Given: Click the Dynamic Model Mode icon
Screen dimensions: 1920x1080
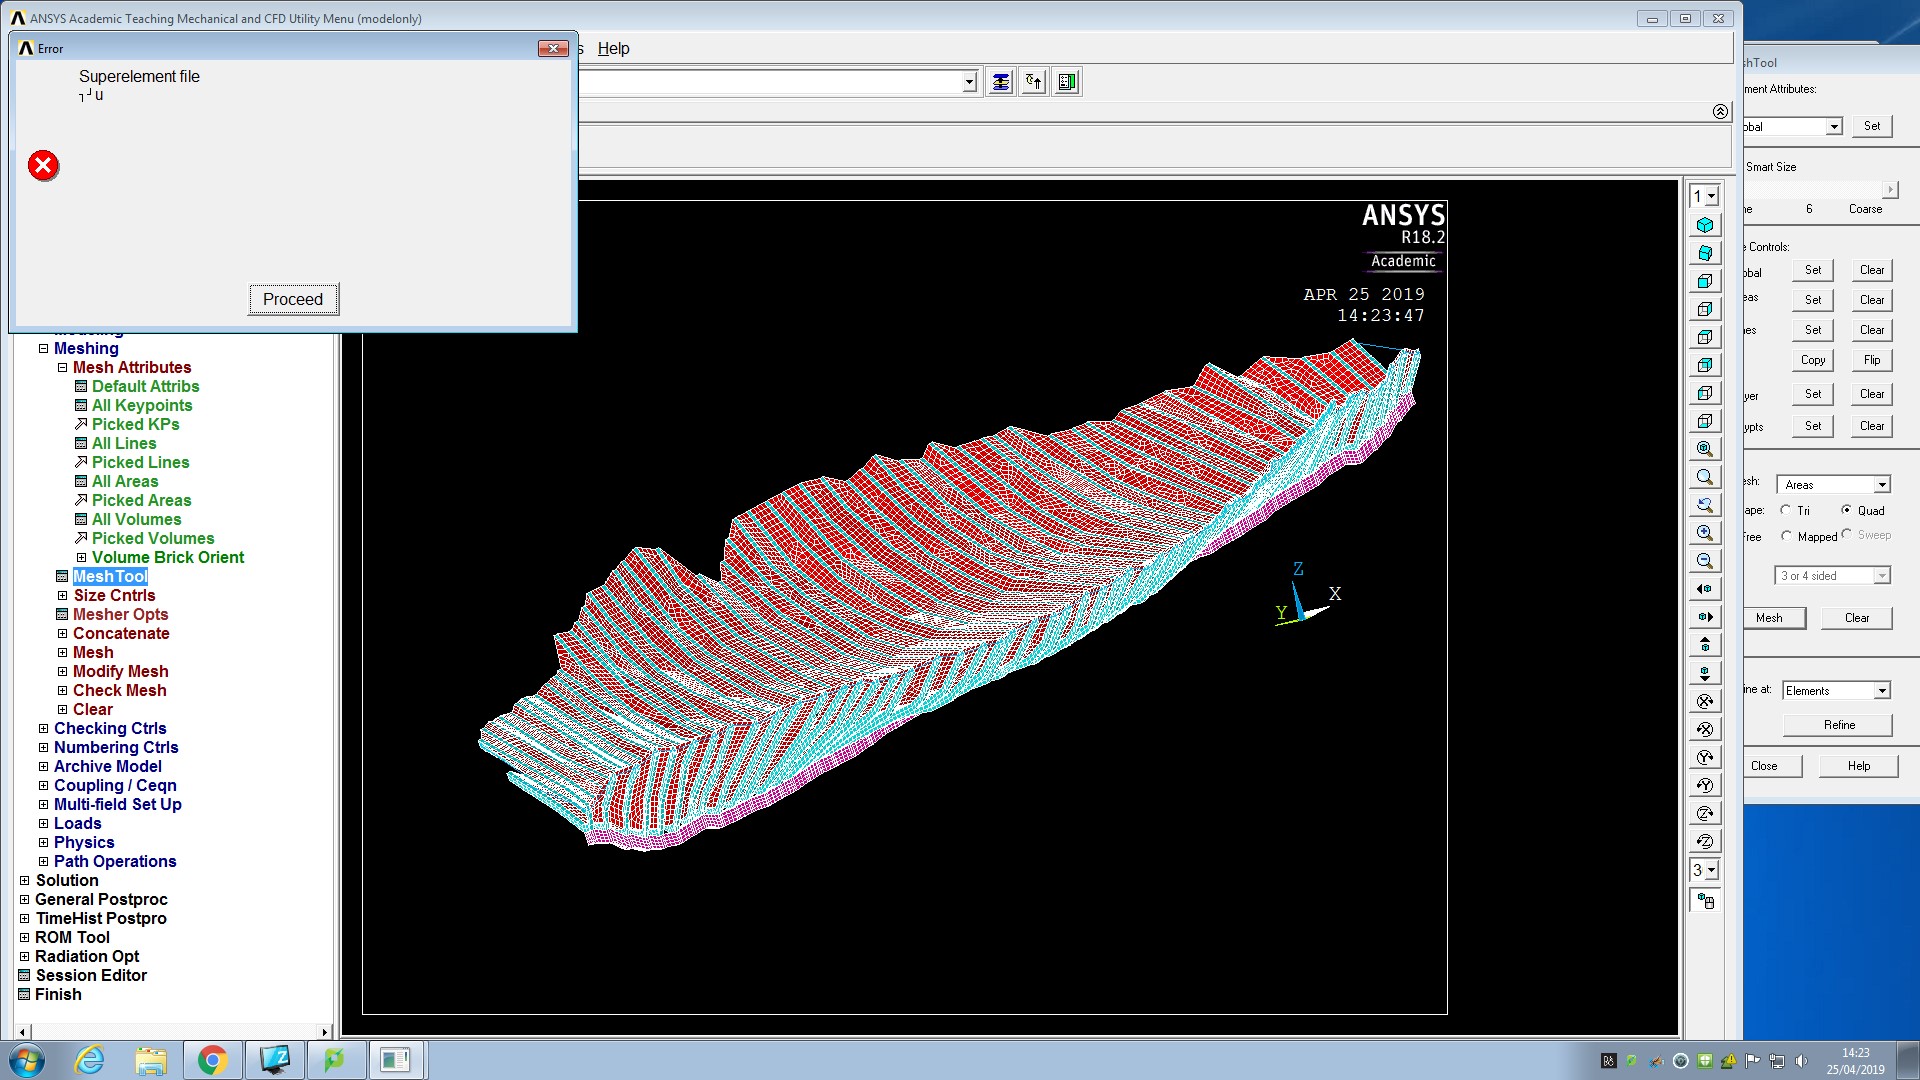Looking at the screenshot, I should [1705, 901].
